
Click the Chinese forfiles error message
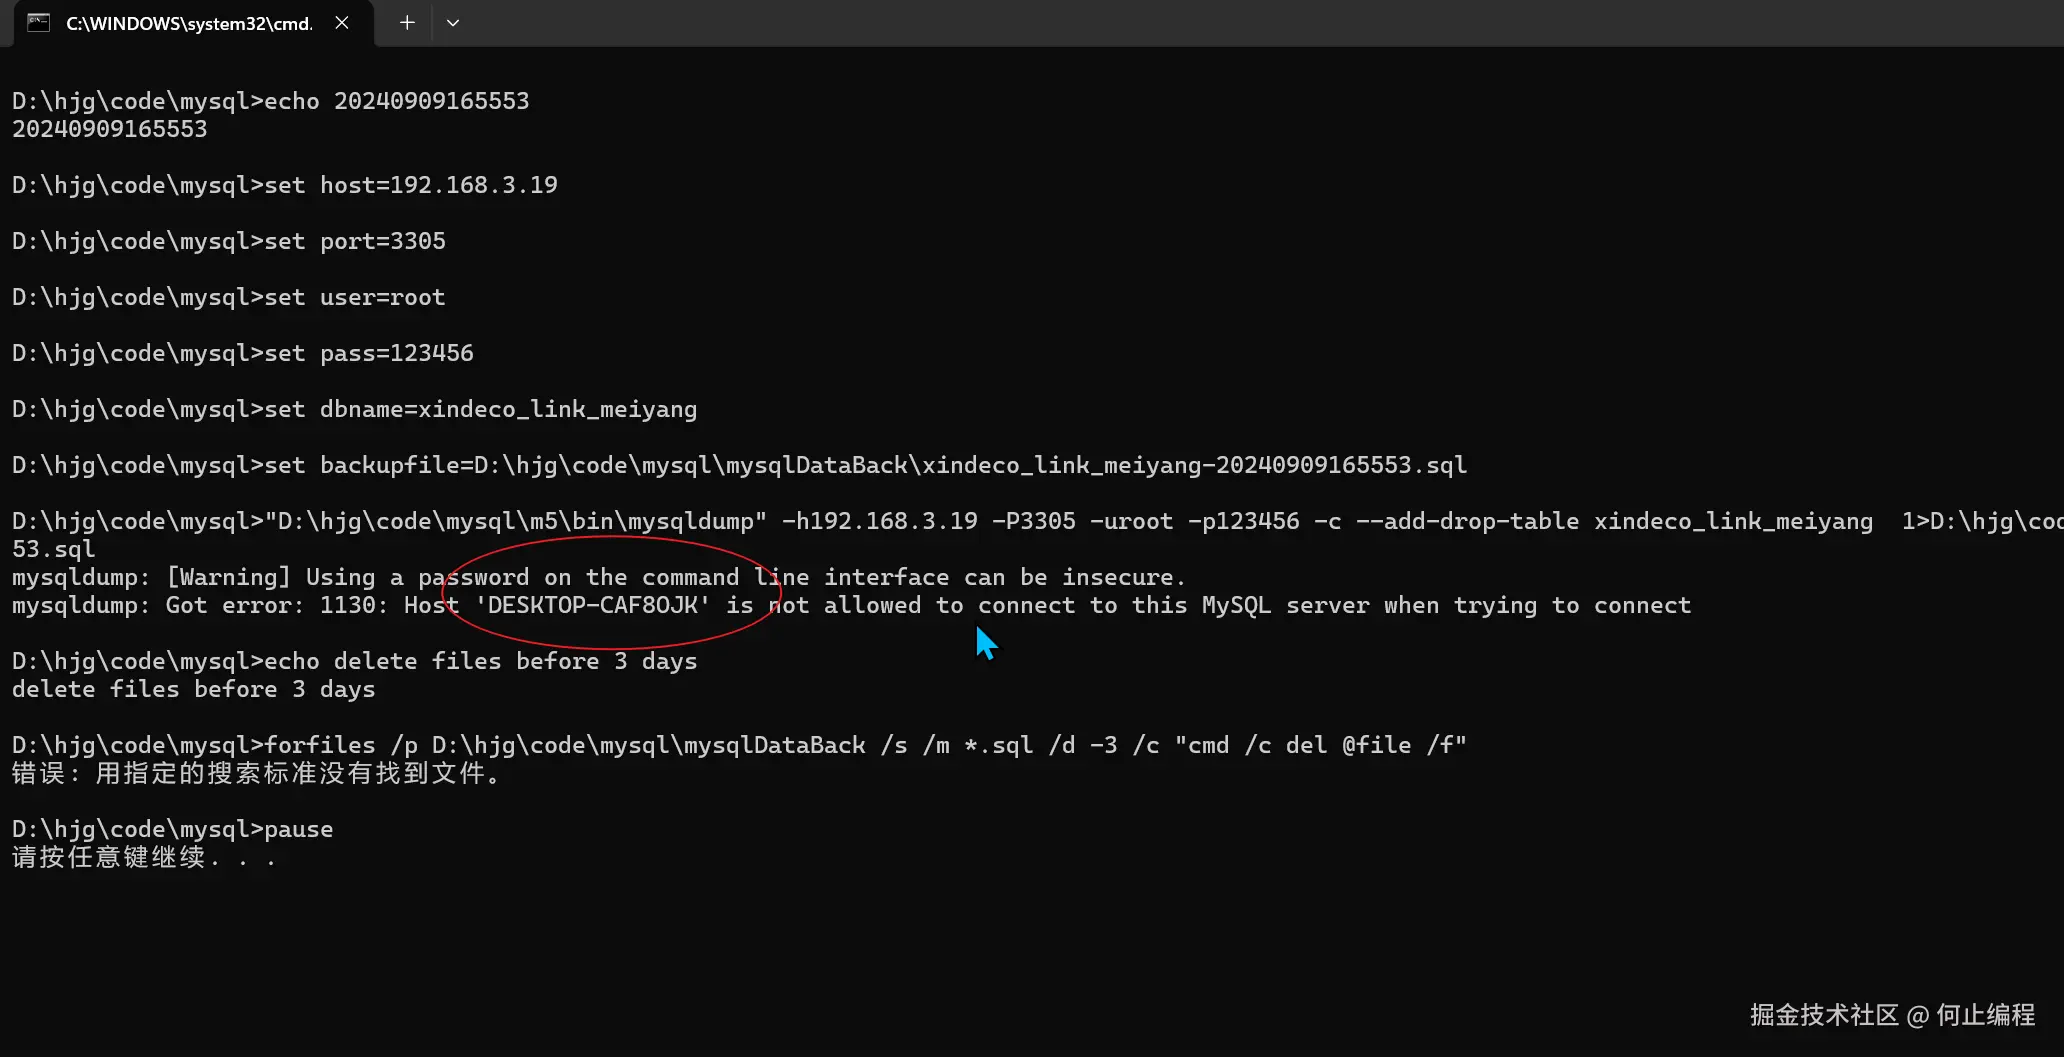(x=256, y=773)
